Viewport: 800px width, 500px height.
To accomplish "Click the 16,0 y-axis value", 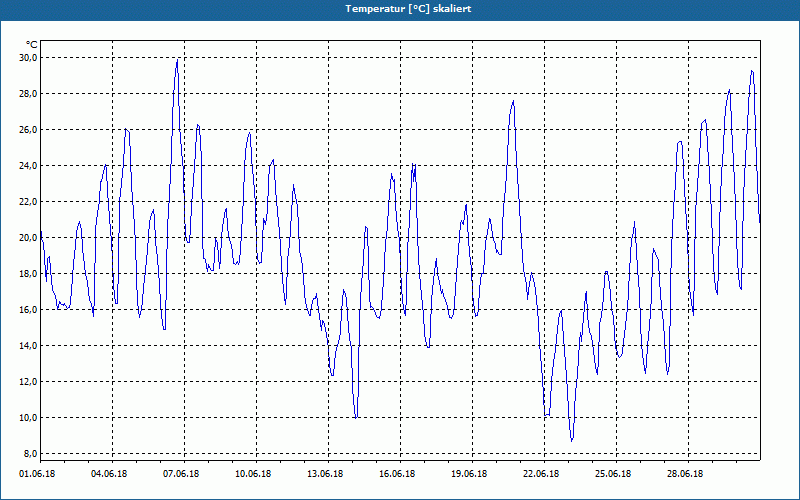I will click(28, 310).
